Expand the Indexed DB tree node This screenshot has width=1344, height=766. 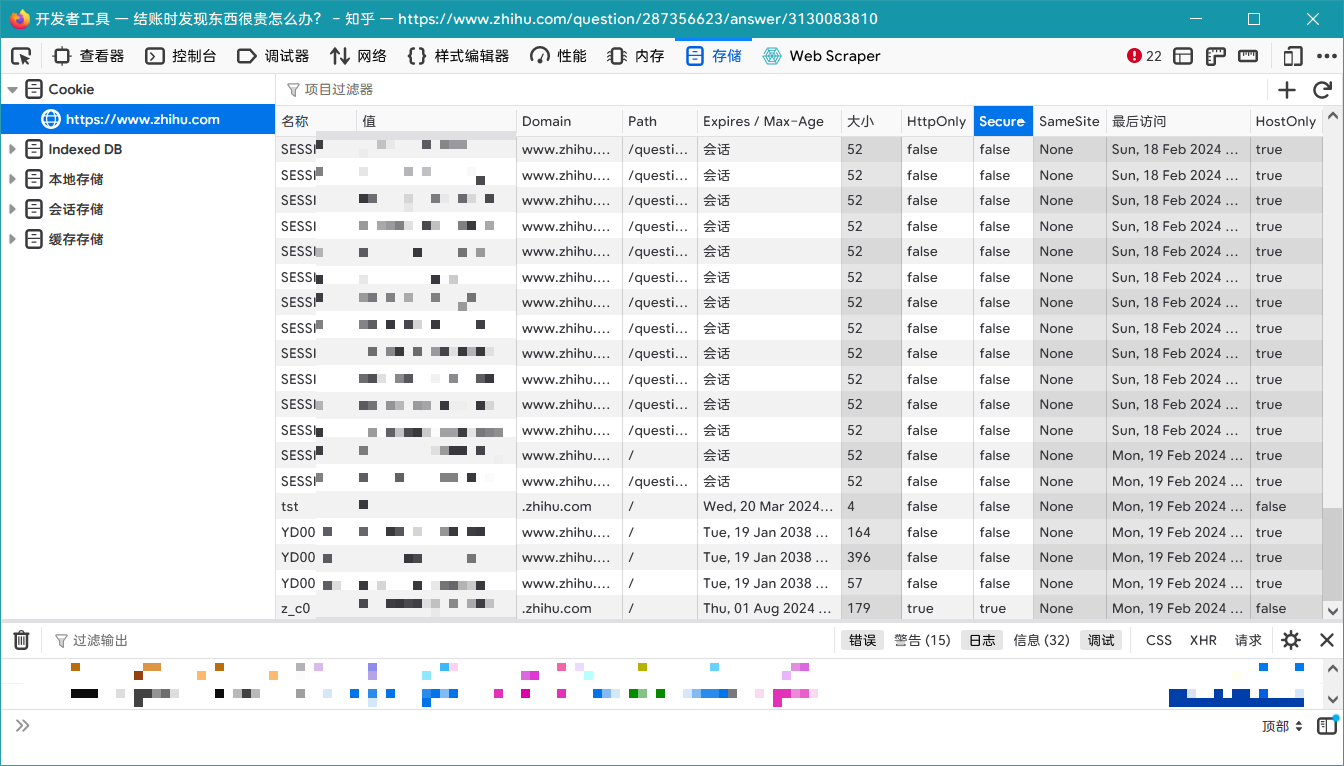tap(12, 150)
